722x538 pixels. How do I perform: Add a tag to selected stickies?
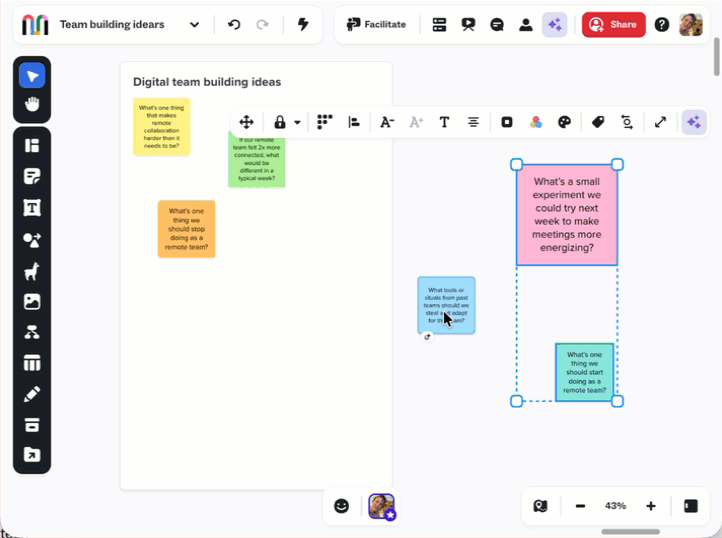coord(598,122)
